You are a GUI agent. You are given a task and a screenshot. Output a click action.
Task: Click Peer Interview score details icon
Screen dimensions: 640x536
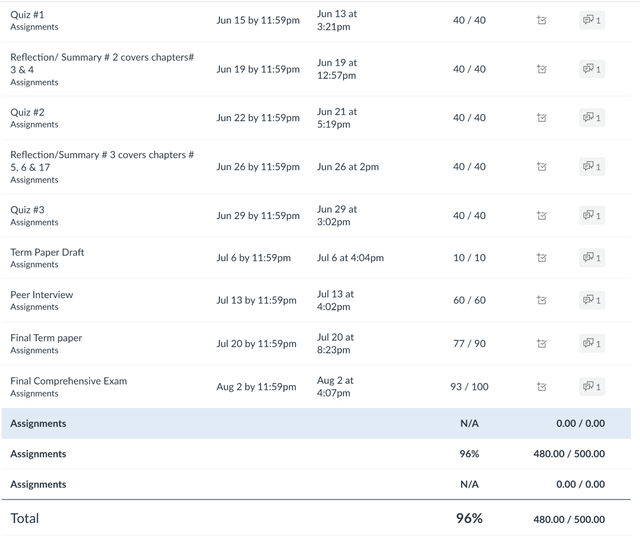pyautogui.click(x=541, y=300)
